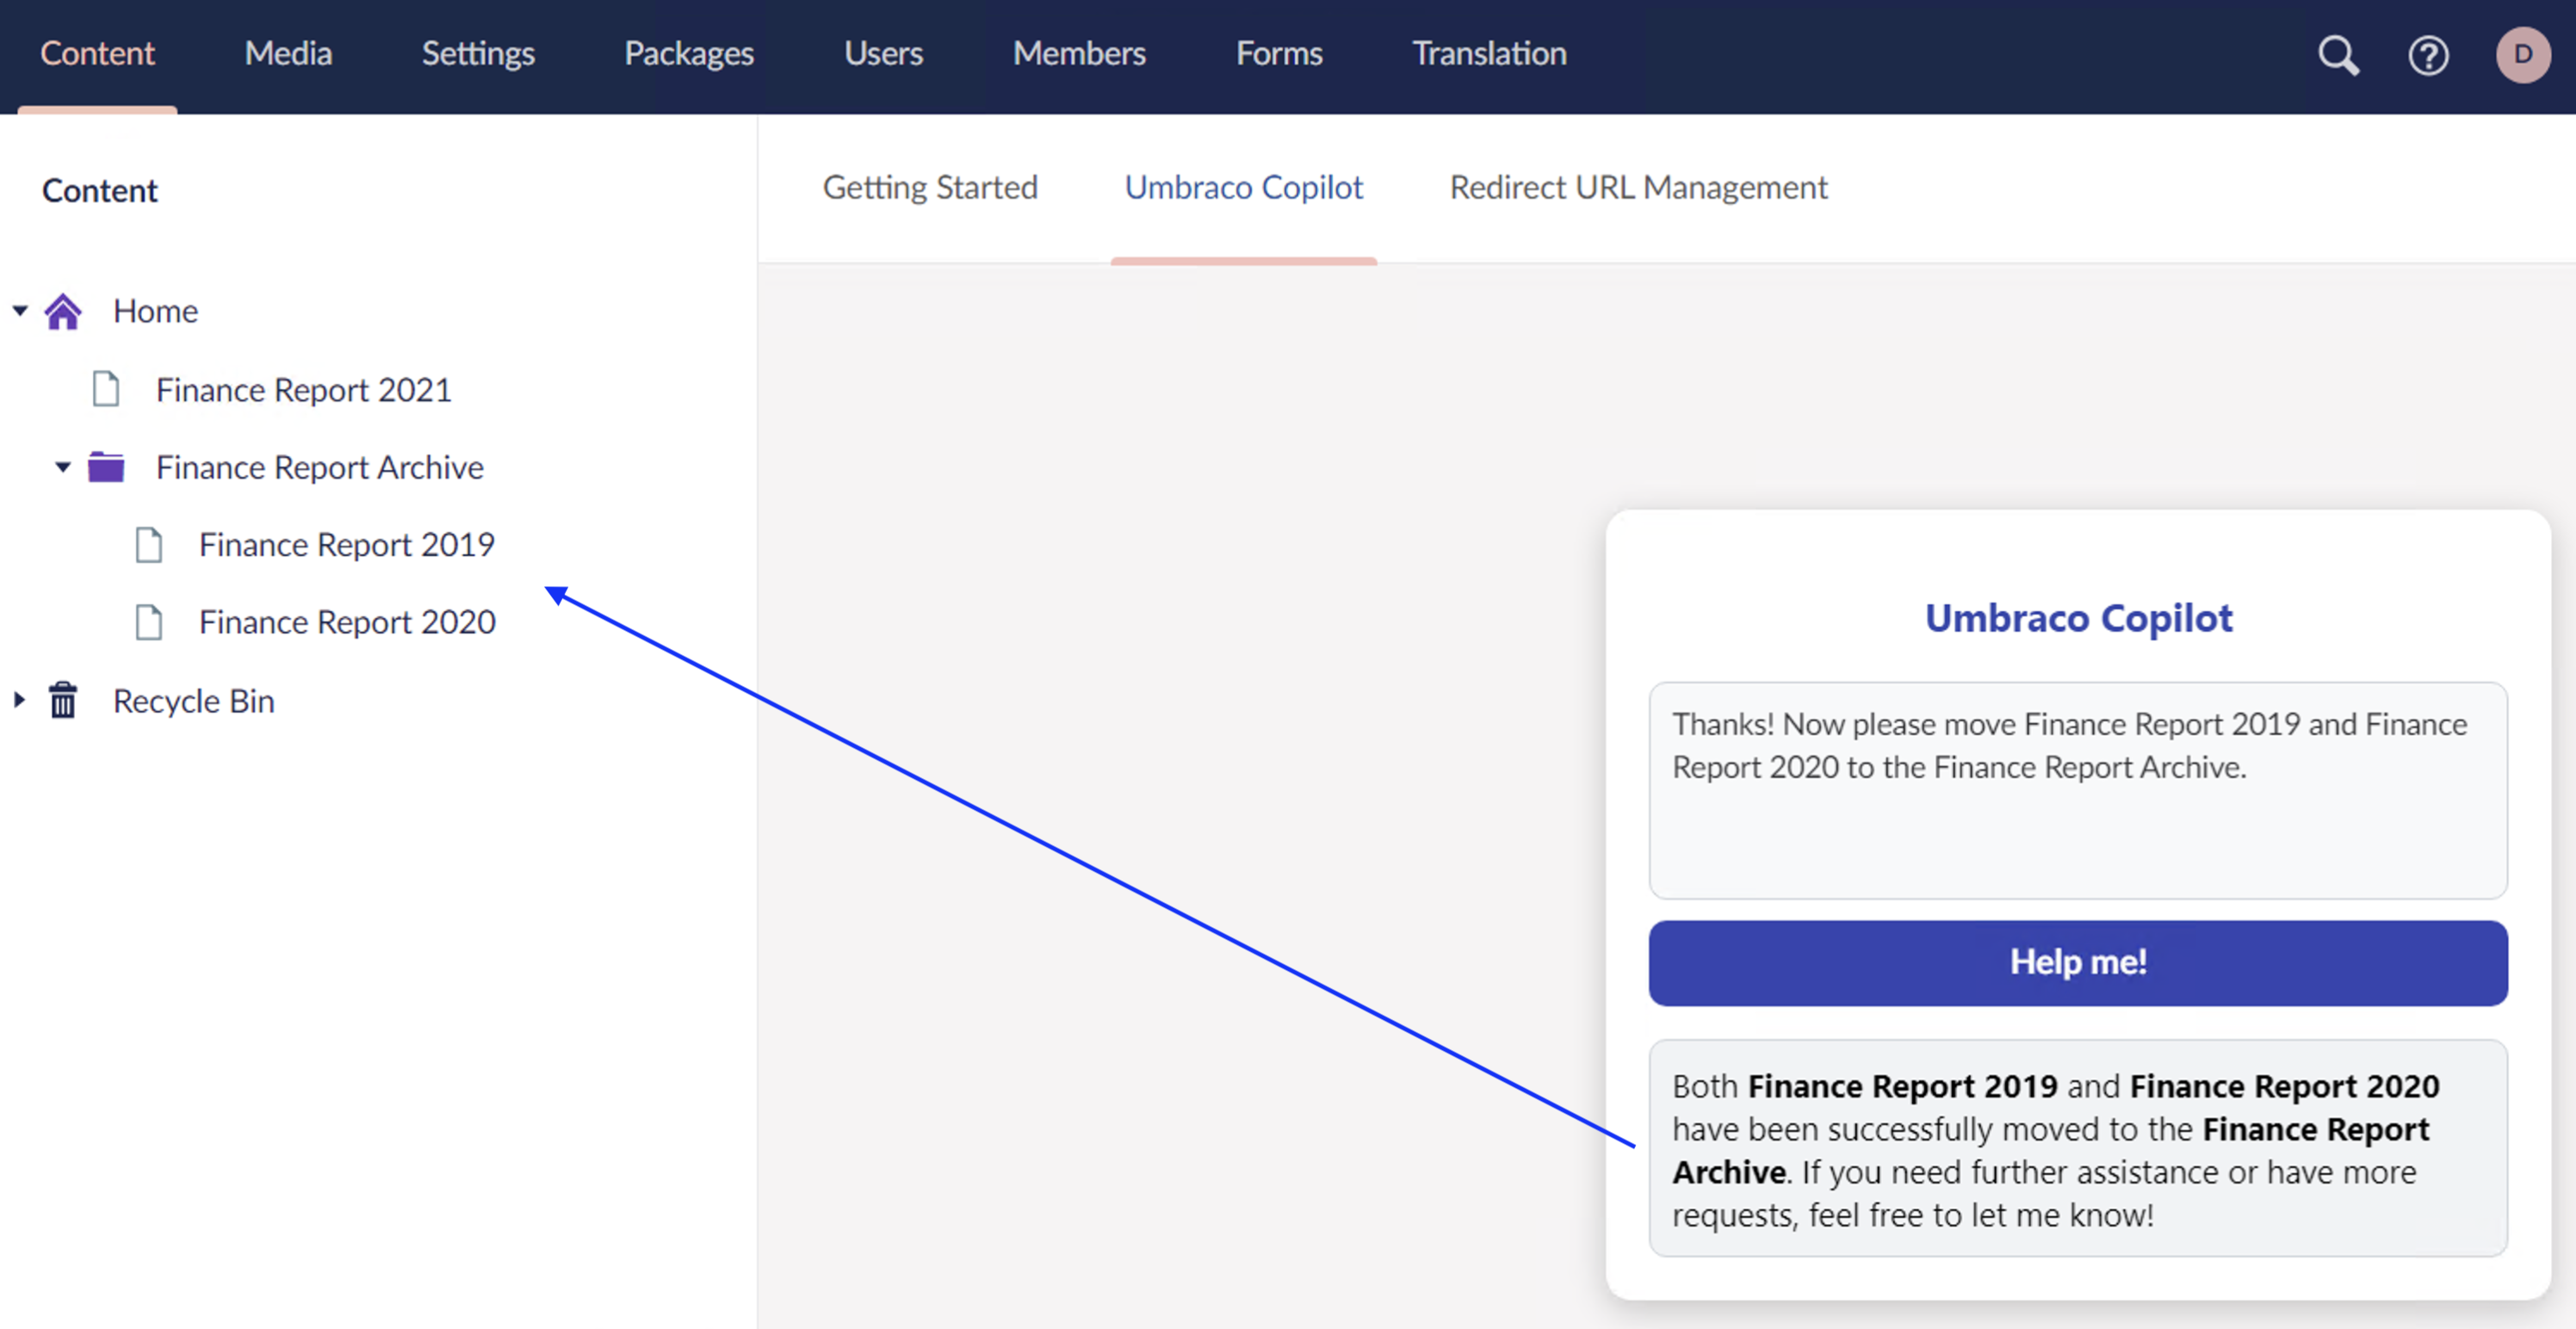Click the Finance Report 2020 document icon
The image size is (2576, 1329).
coord(149,622)
